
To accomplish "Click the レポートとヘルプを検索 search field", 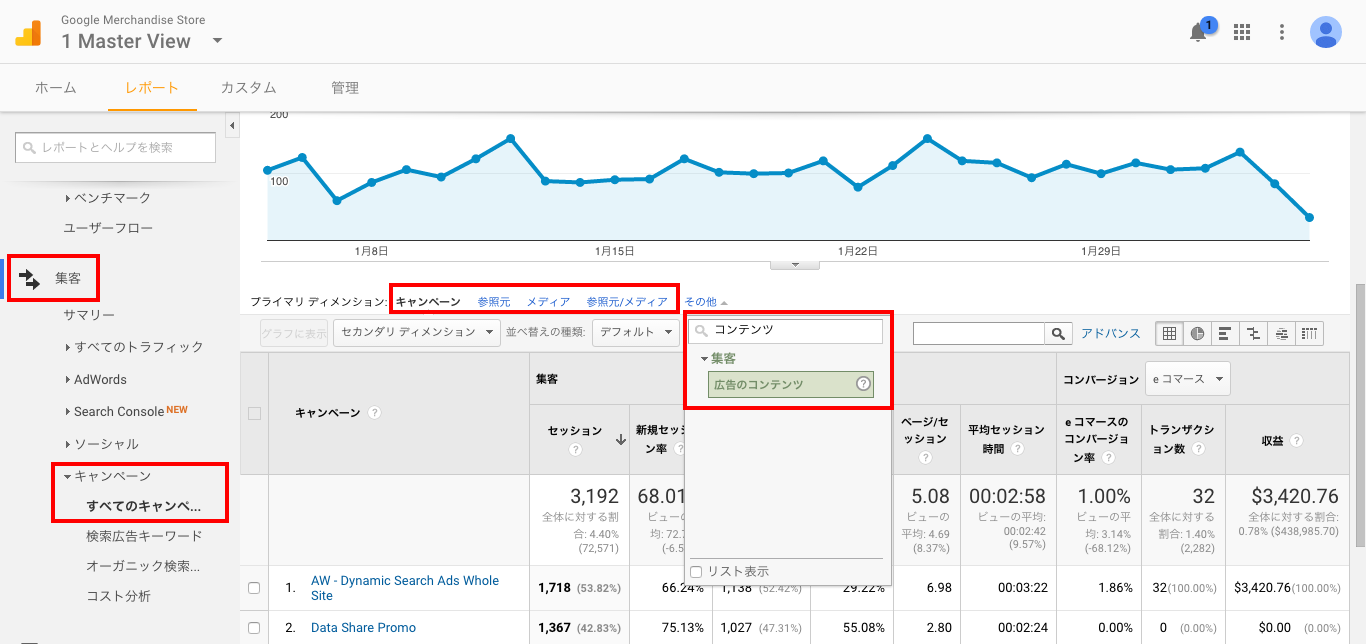I will pyautogui.click(x=115, y=147).
